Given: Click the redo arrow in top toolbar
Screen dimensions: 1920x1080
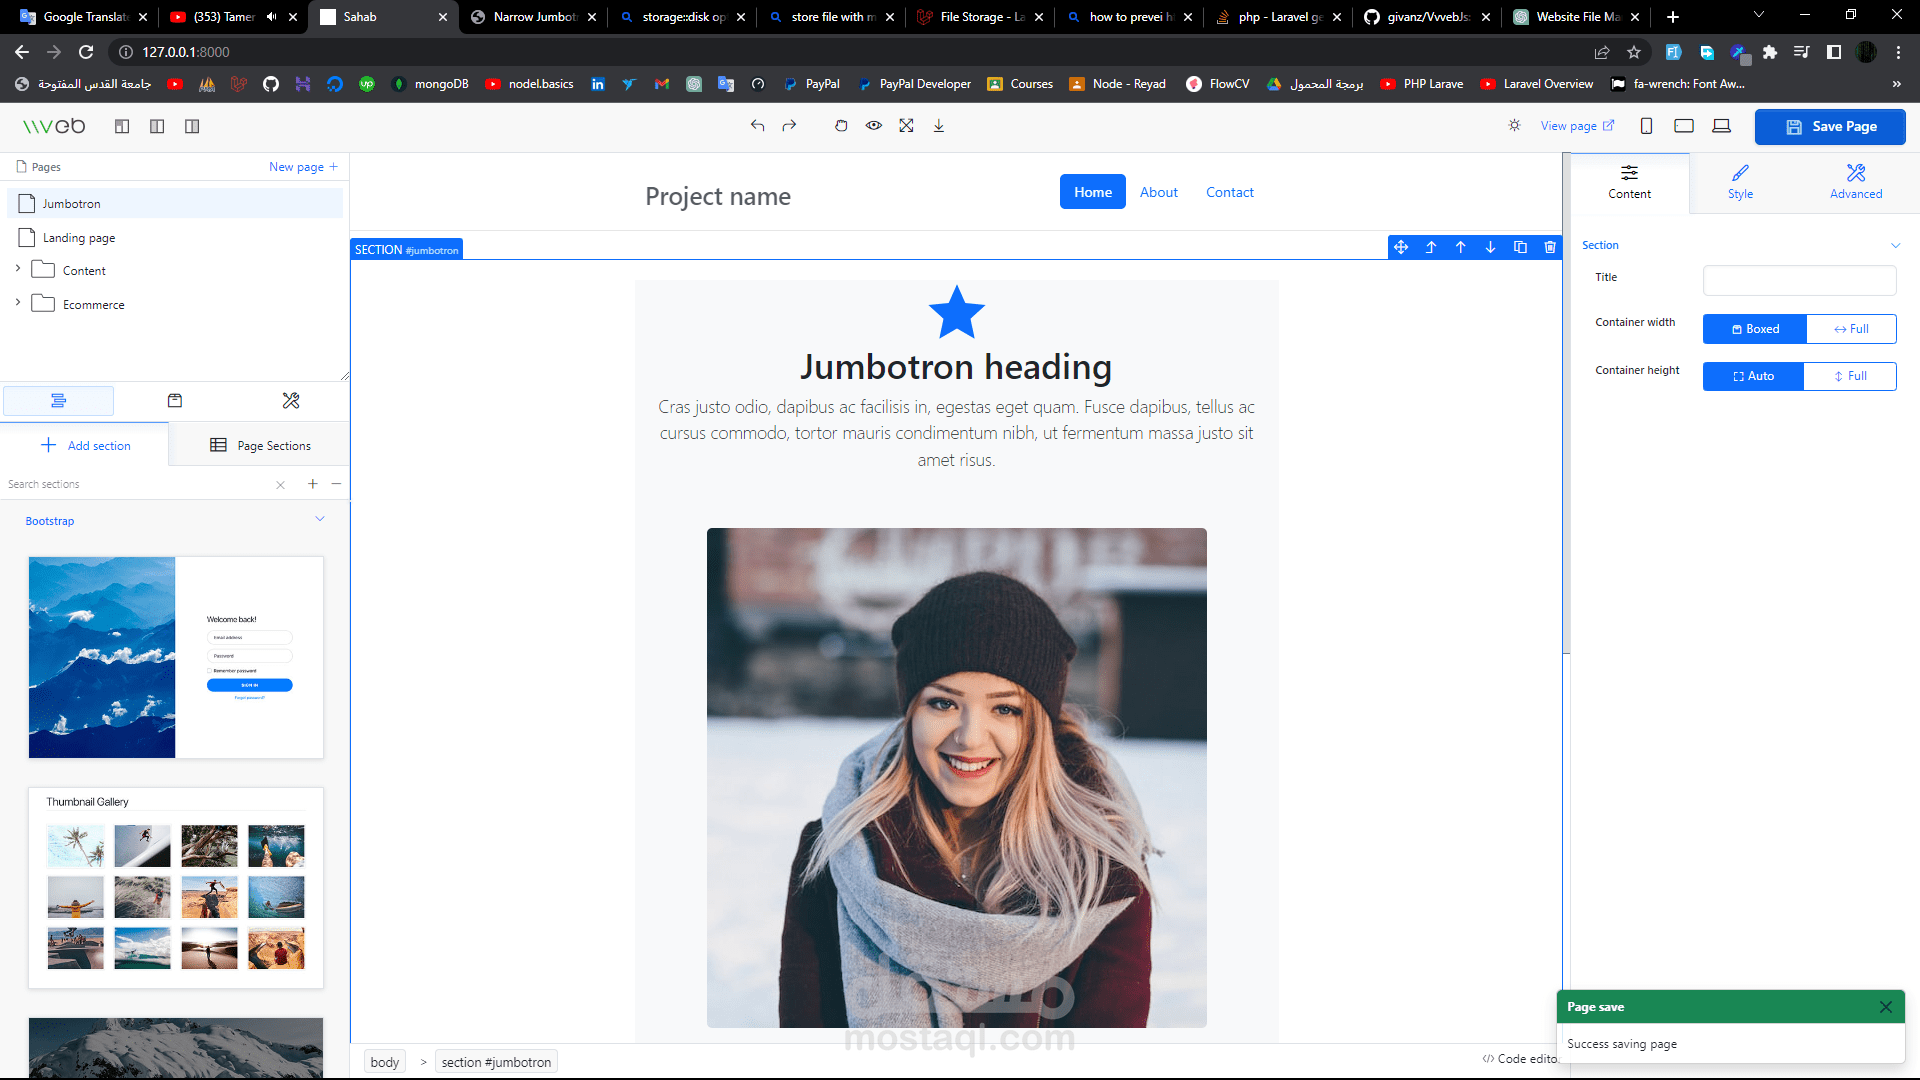Looking at the screenshot, I should (x=789, y=126).
